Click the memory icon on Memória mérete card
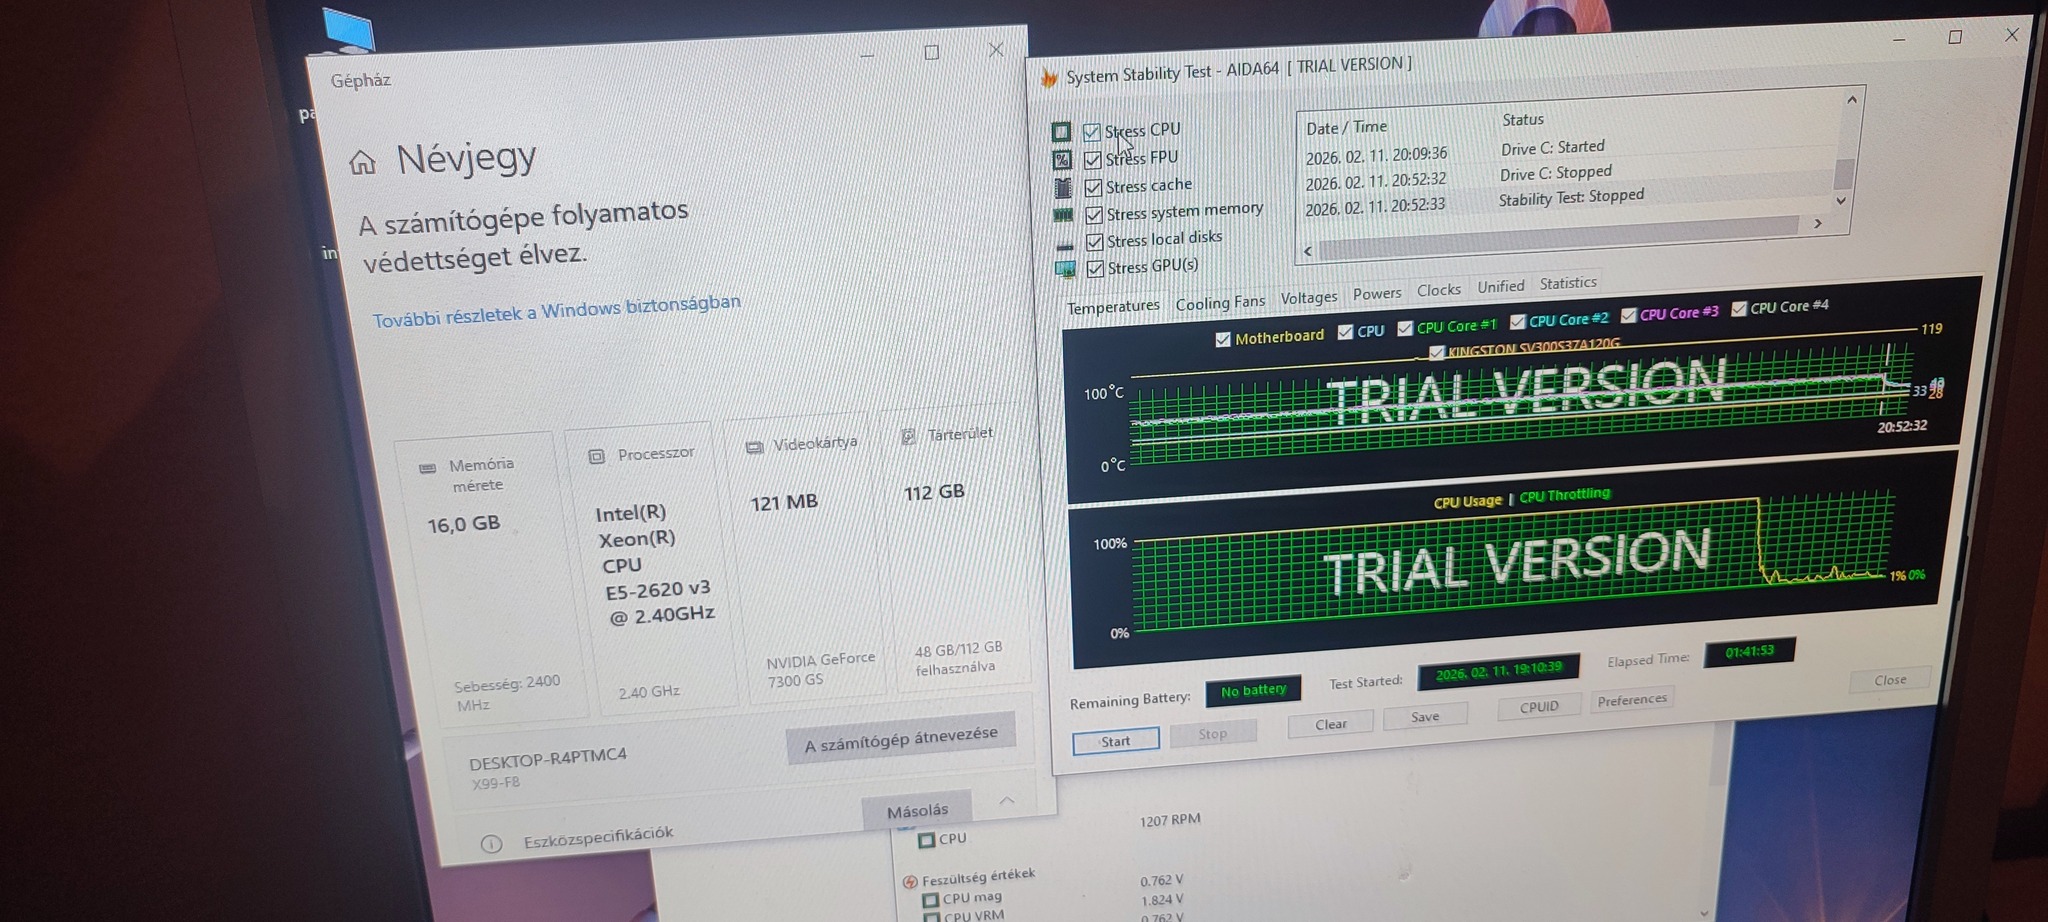The width and height of the screenshot is (2048, 922). 427,467
